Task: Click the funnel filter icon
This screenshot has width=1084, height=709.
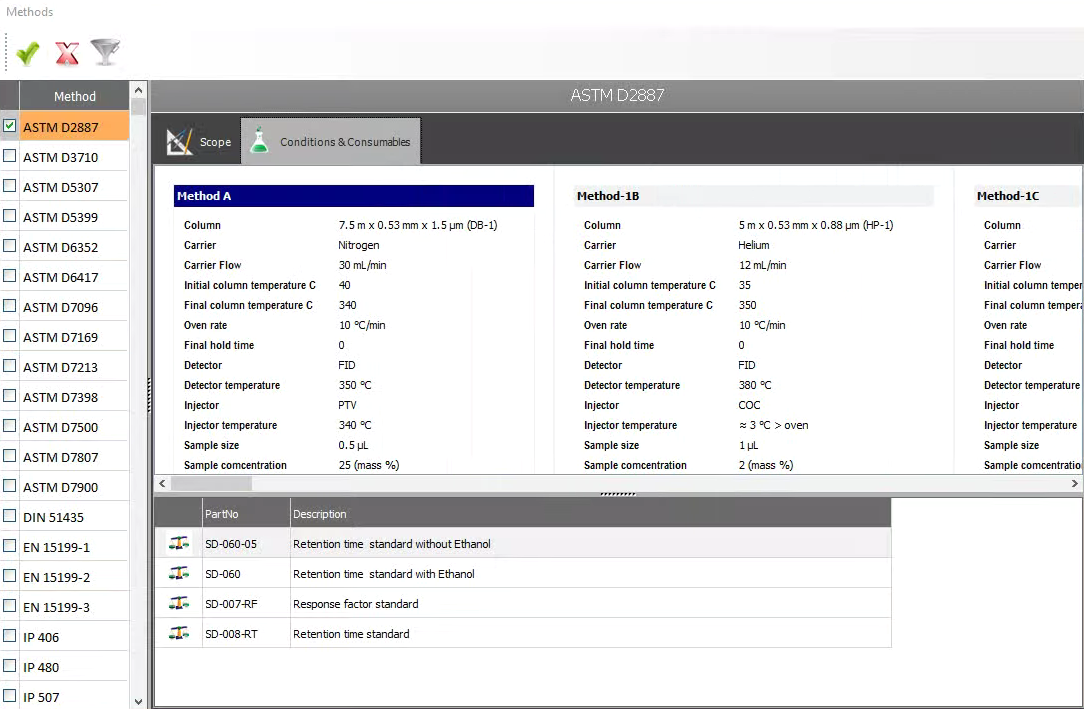Action: (105, 52)
